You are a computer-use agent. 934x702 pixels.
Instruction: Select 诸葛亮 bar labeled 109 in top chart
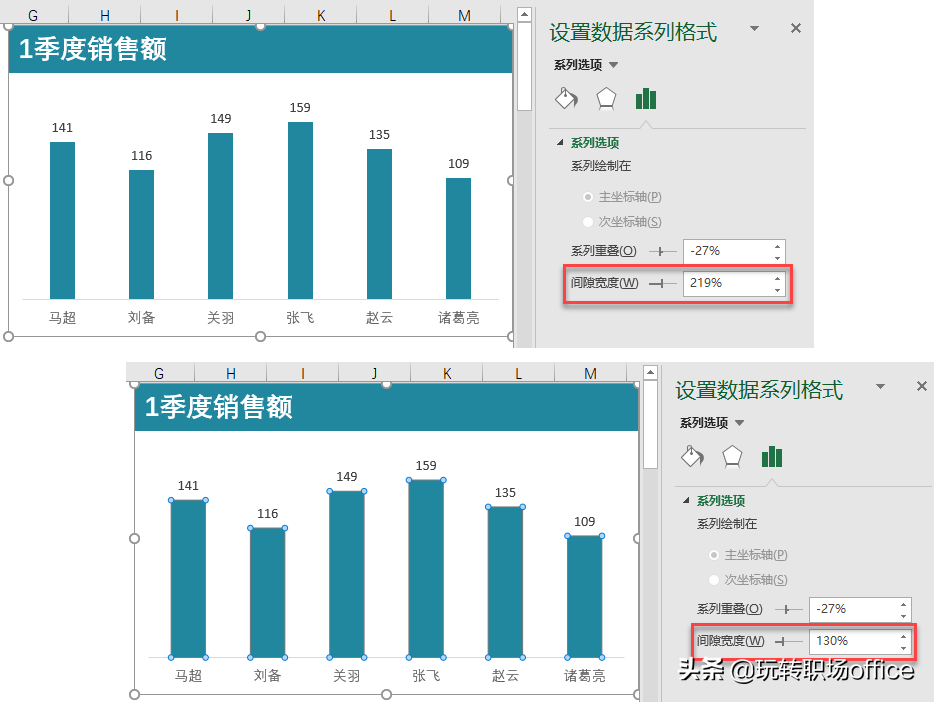point(459,238)
